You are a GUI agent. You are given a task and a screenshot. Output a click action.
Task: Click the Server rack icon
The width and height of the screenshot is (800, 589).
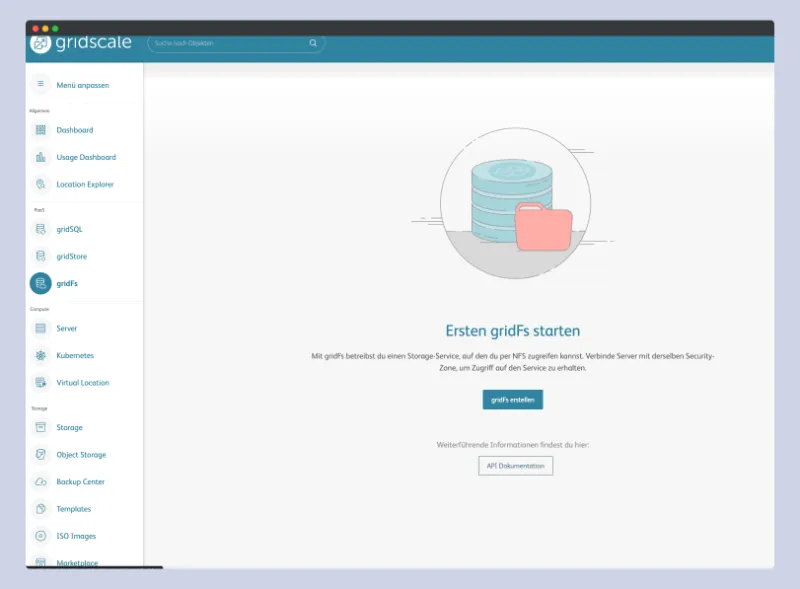click(41, 328)
